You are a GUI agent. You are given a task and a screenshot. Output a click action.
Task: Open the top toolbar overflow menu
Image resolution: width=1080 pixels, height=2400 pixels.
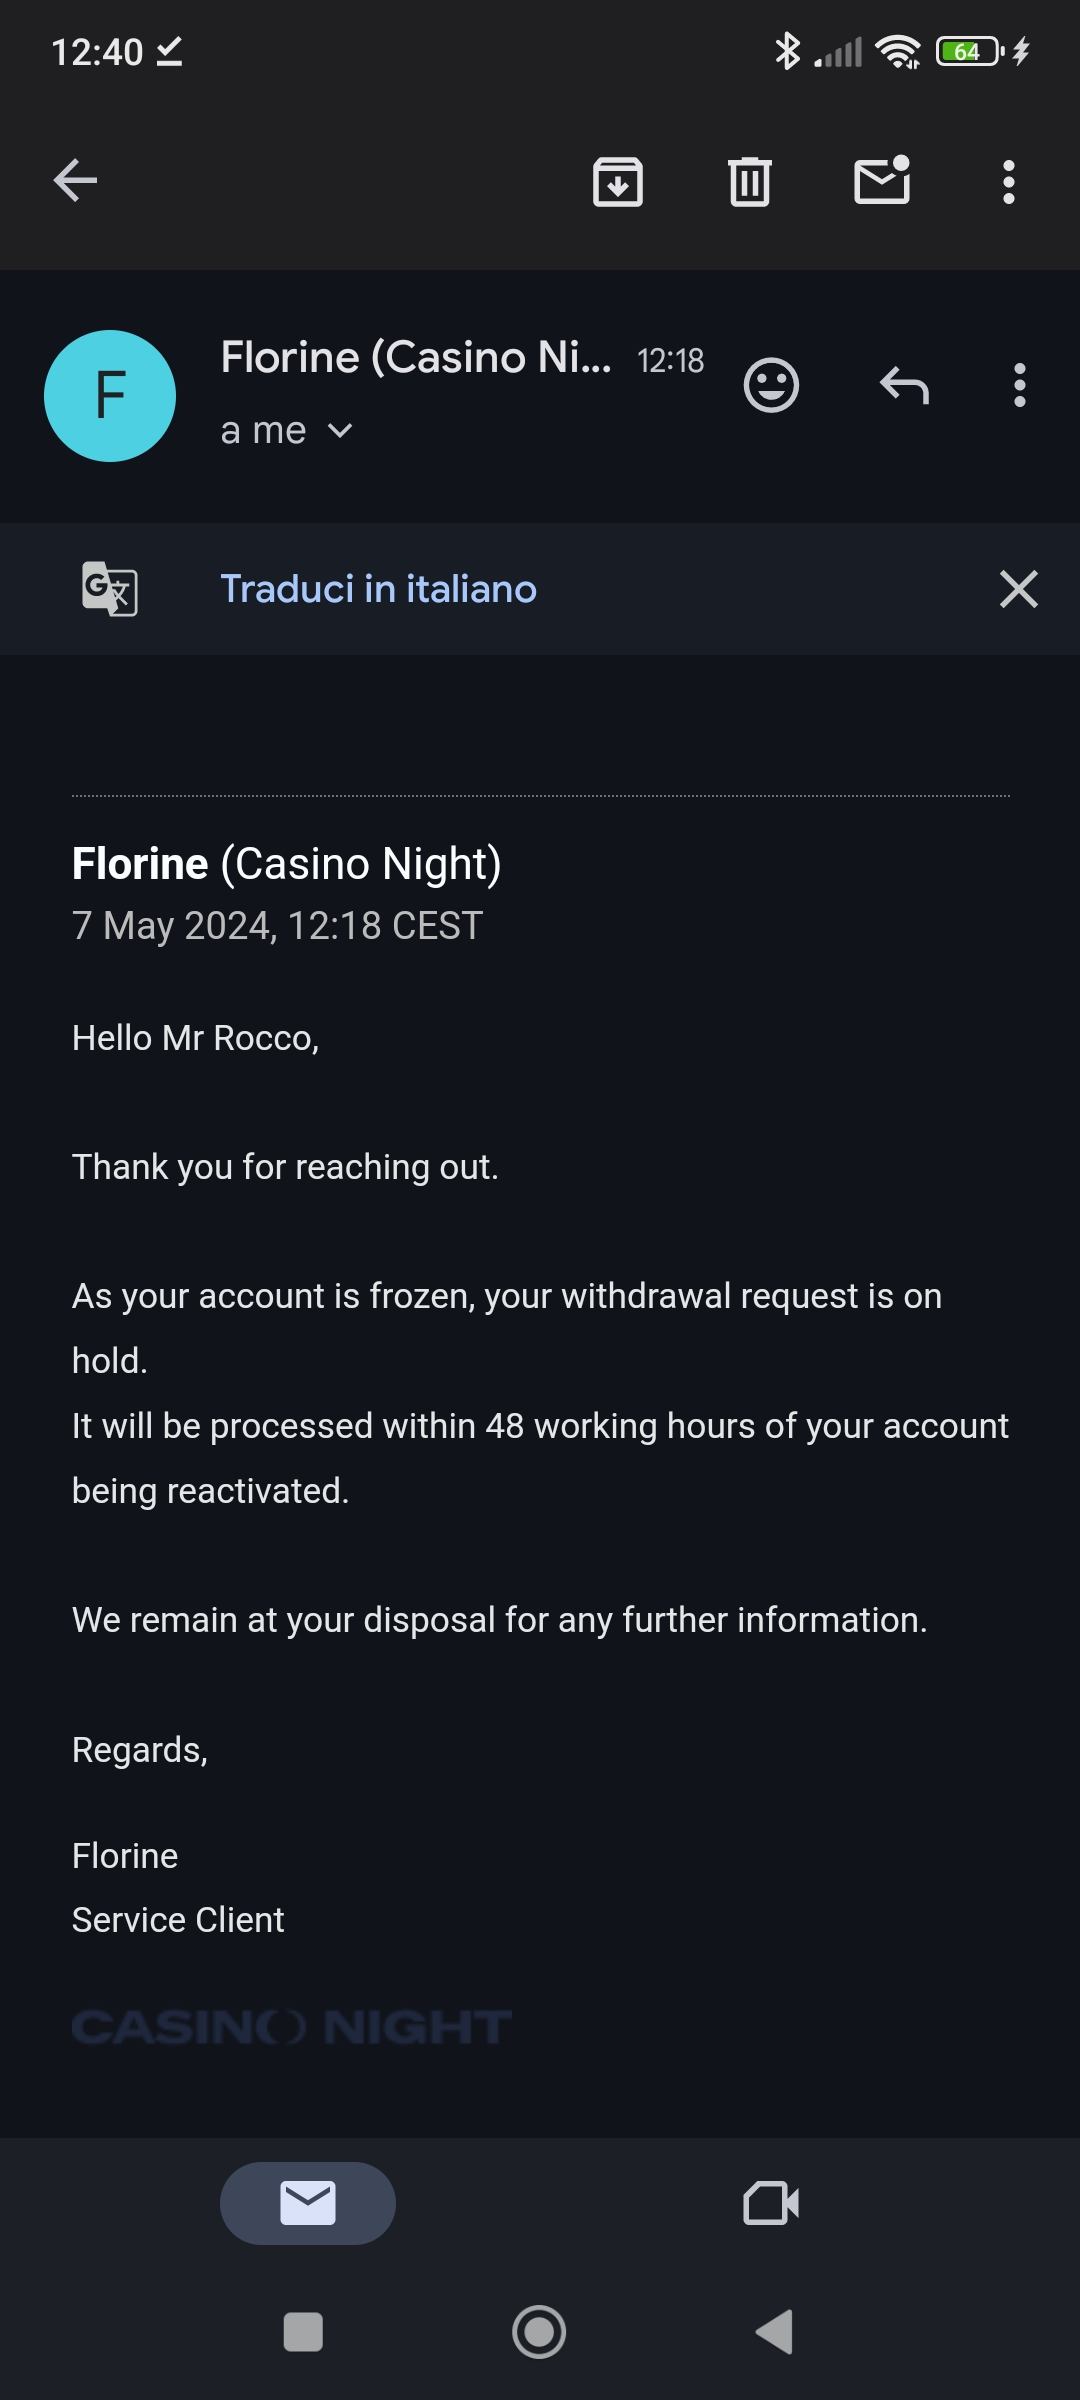[1009, 182]
